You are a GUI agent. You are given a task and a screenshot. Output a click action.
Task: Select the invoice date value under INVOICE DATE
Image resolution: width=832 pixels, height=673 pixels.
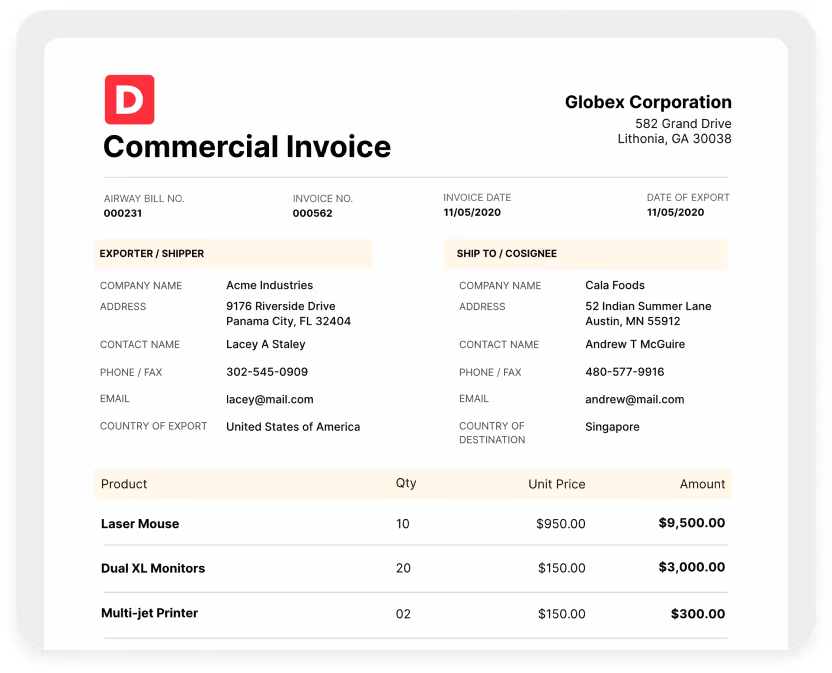pyautogui.click(x=472, y=212)
